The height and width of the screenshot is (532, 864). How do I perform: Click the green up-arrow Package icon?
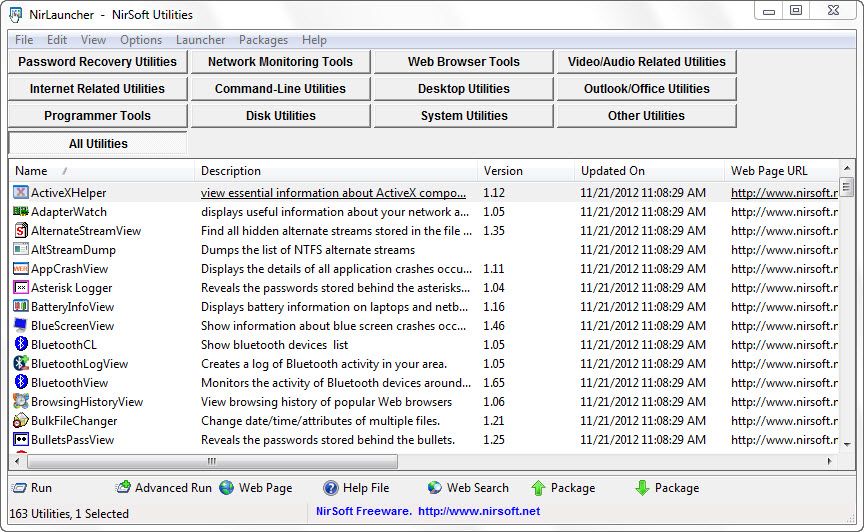538,488
